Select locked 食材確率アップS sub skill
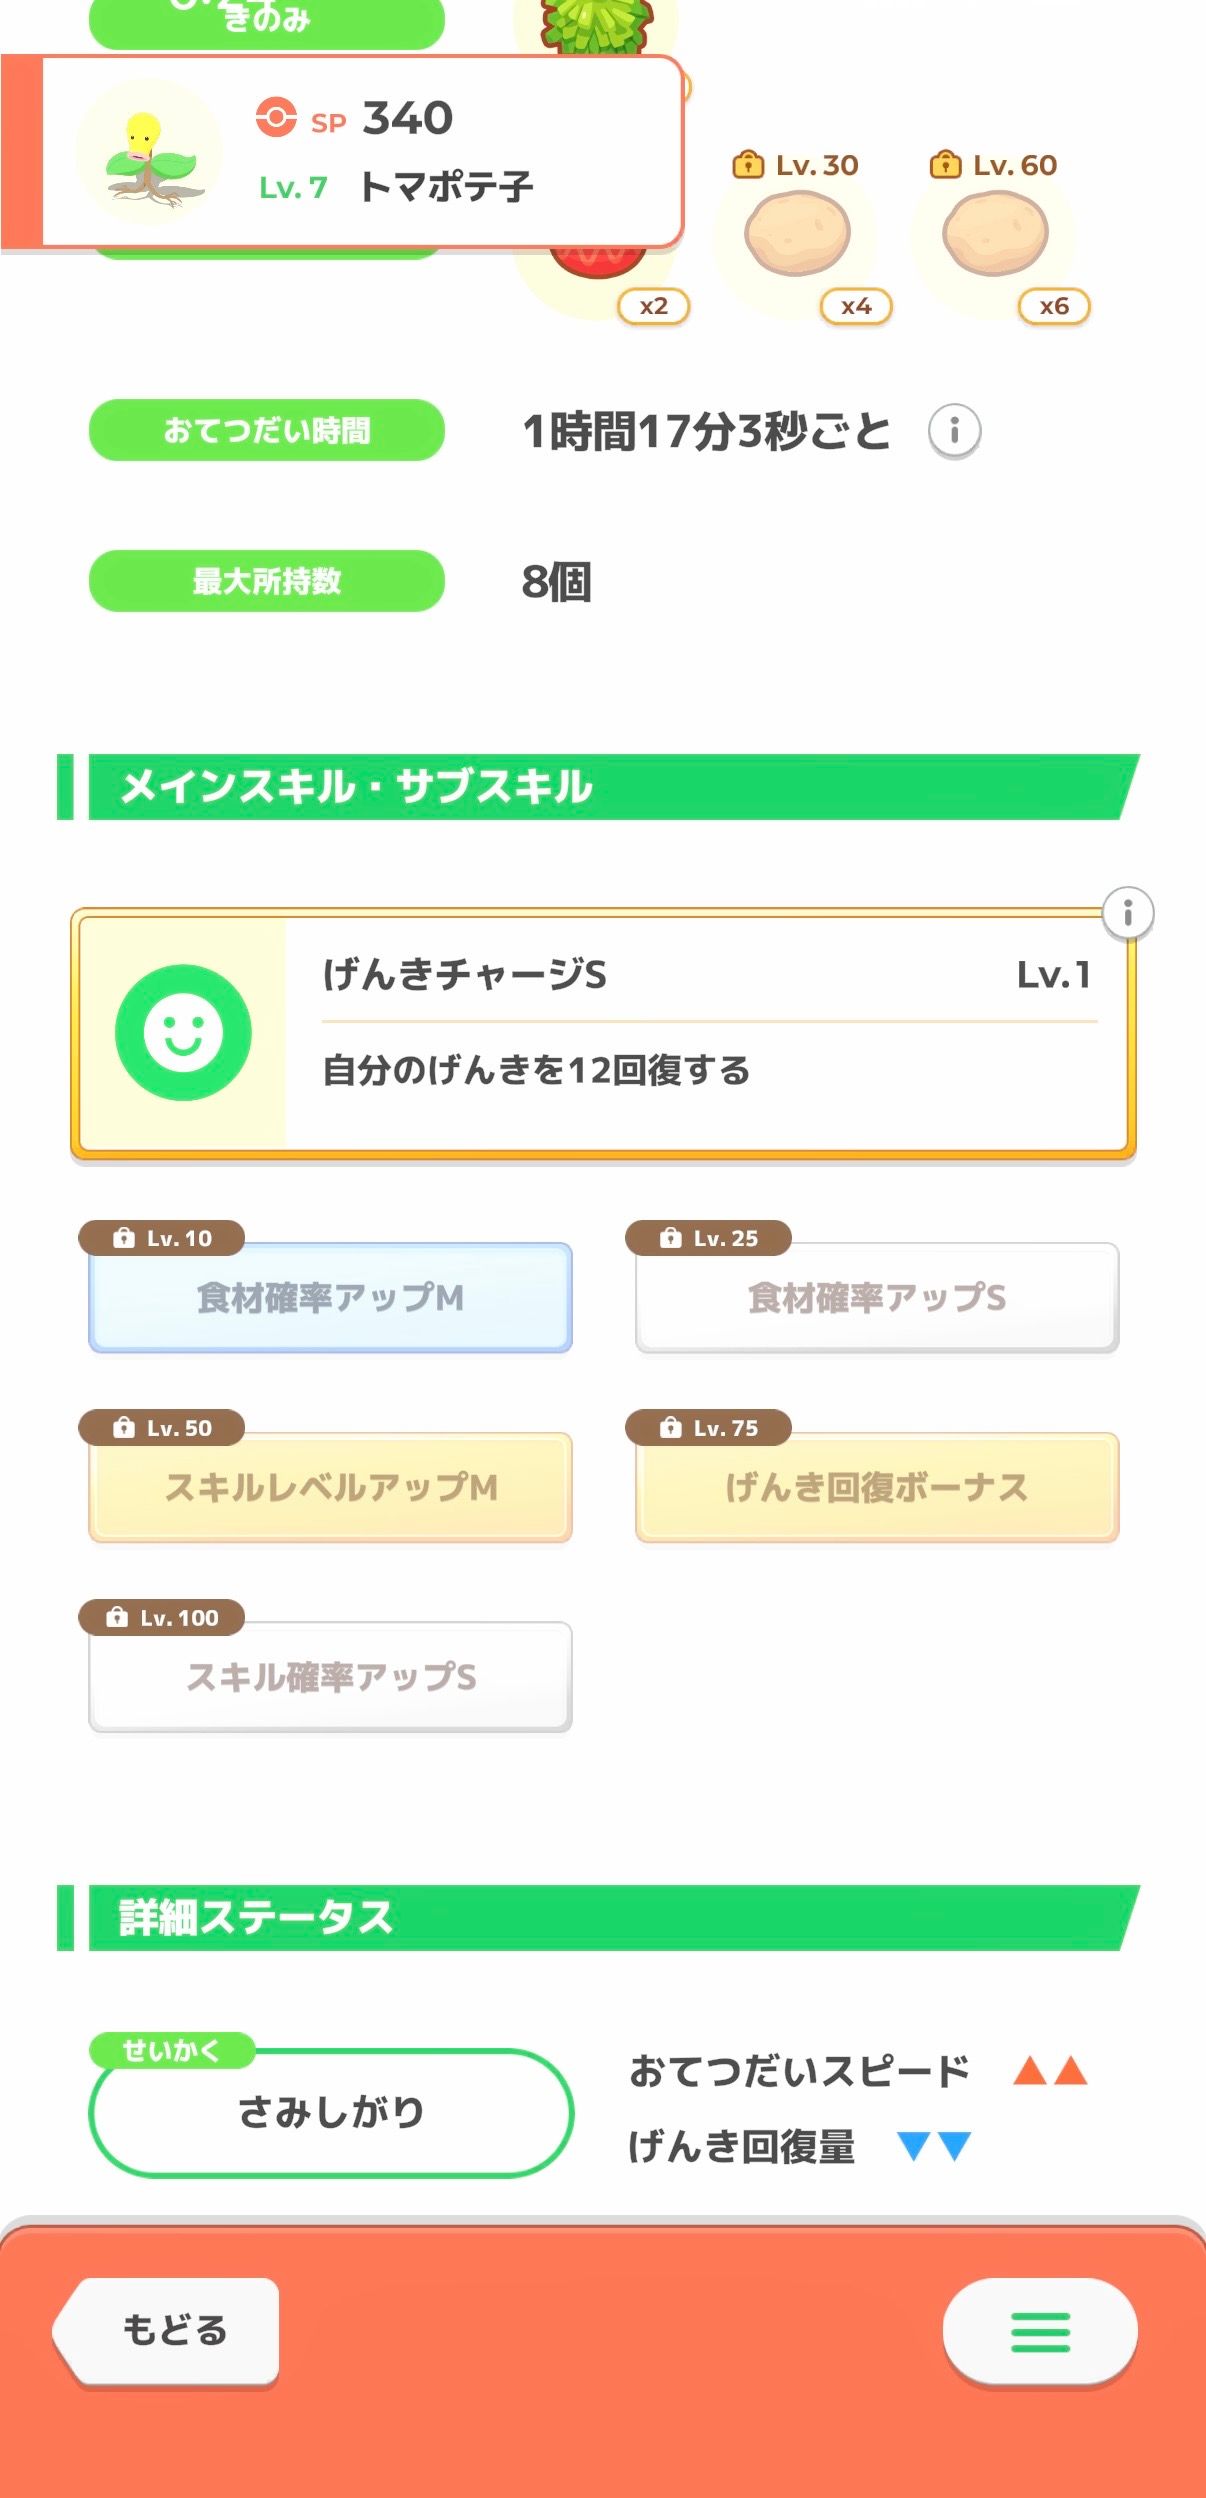 coord(876,1297)
